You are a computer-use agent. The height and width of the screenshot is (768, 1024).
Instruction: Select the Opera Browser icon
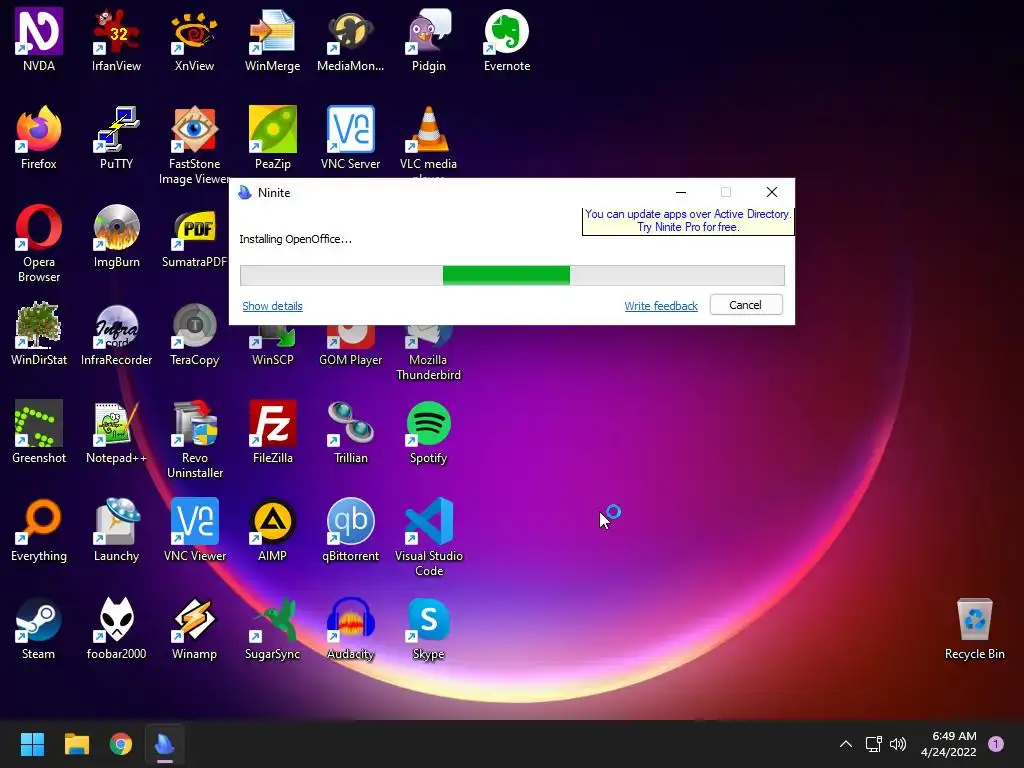(x=39, y=227)
